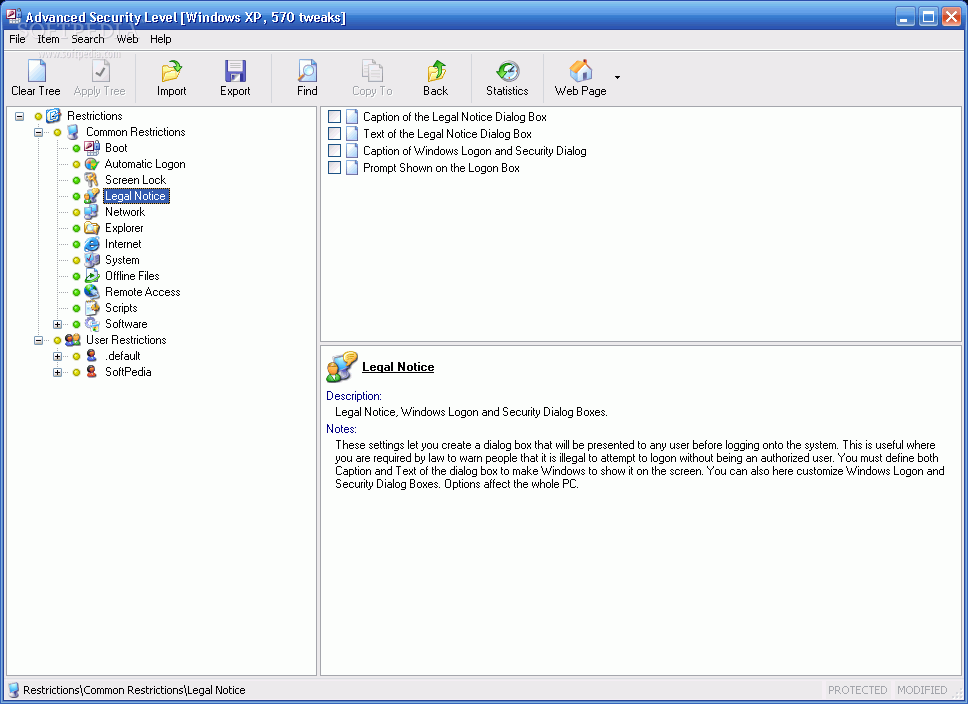This screenshot has width=968, height=704.
Task: Expand the Software tree node
Action: click(x=57, y=324)
